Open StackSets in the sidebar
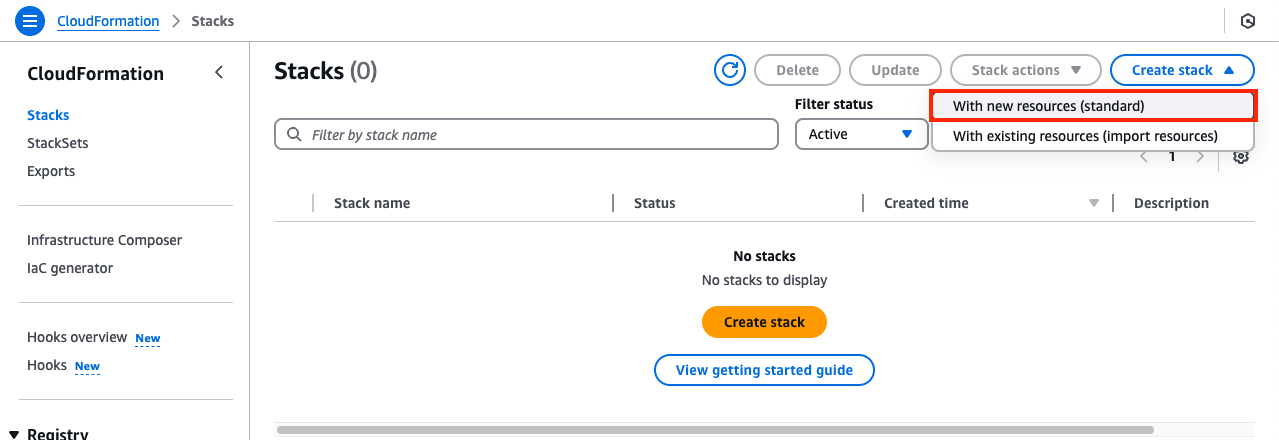 pos(58,143)
